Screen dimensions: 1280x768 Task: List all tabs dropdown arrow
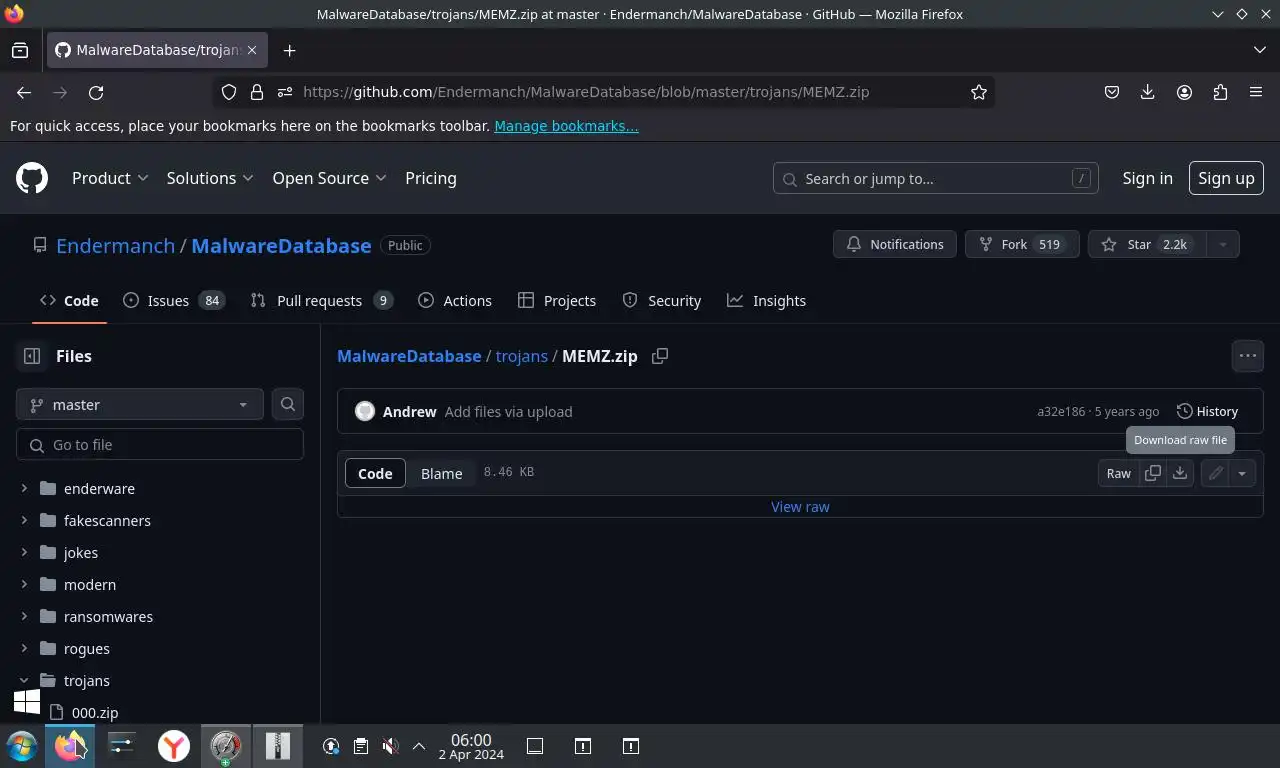[1259, 50]
